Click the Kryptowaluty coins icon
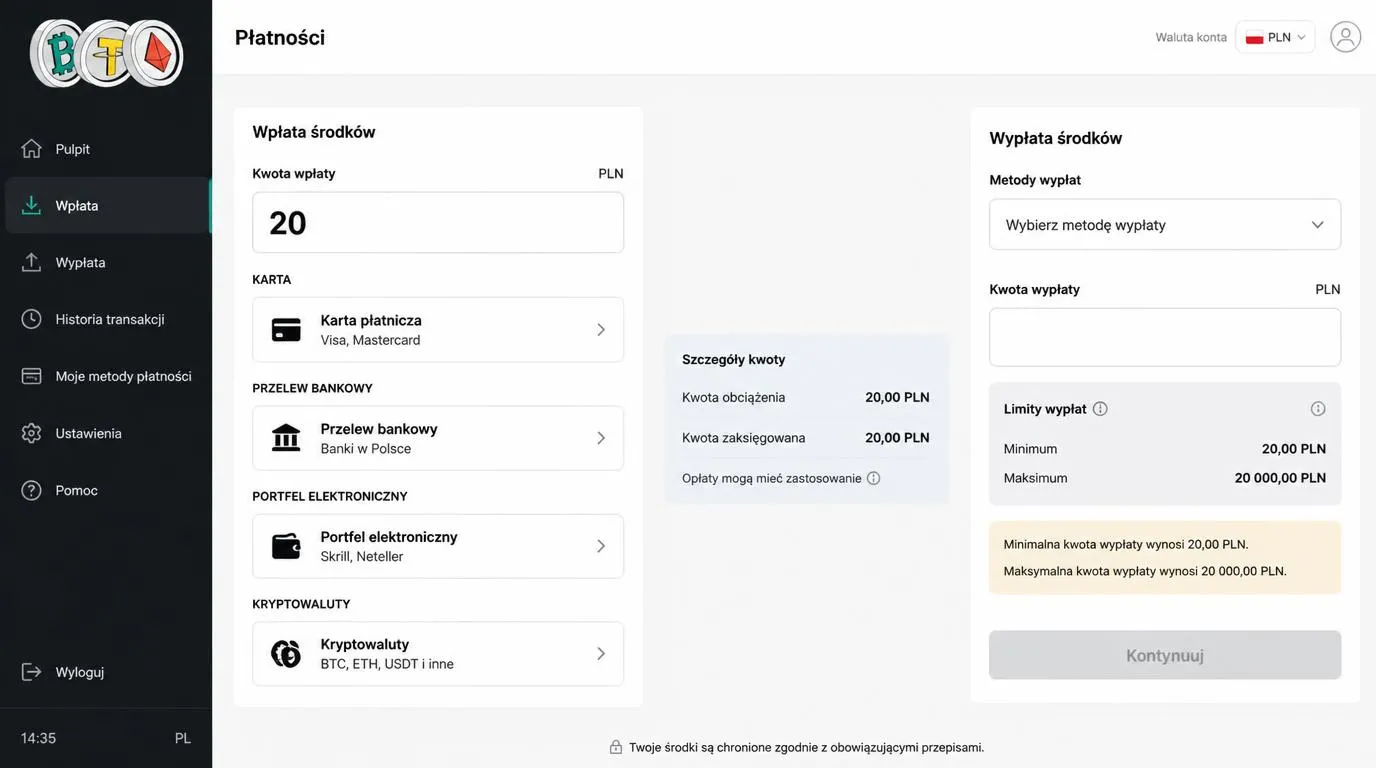 click(x=286, y=654)
